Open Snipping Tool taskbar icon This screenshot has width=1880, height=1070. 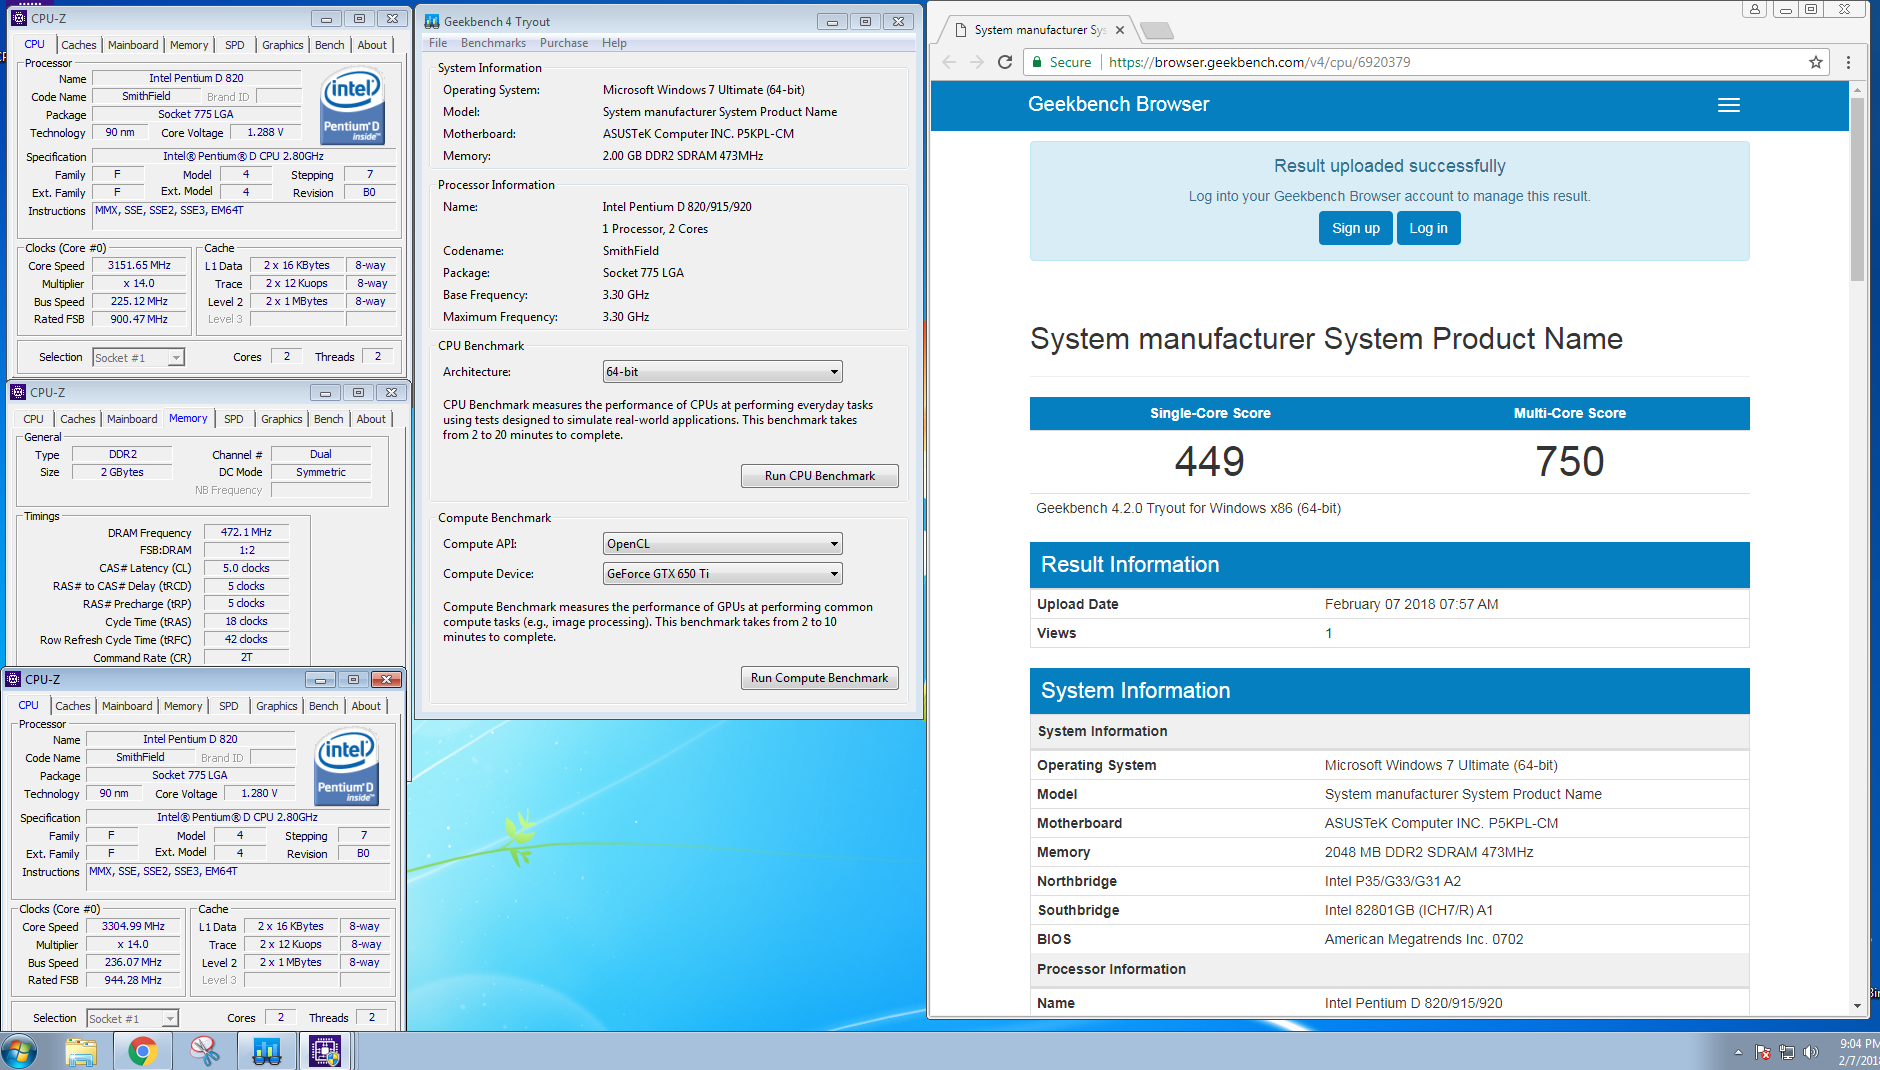point(205,1051)
